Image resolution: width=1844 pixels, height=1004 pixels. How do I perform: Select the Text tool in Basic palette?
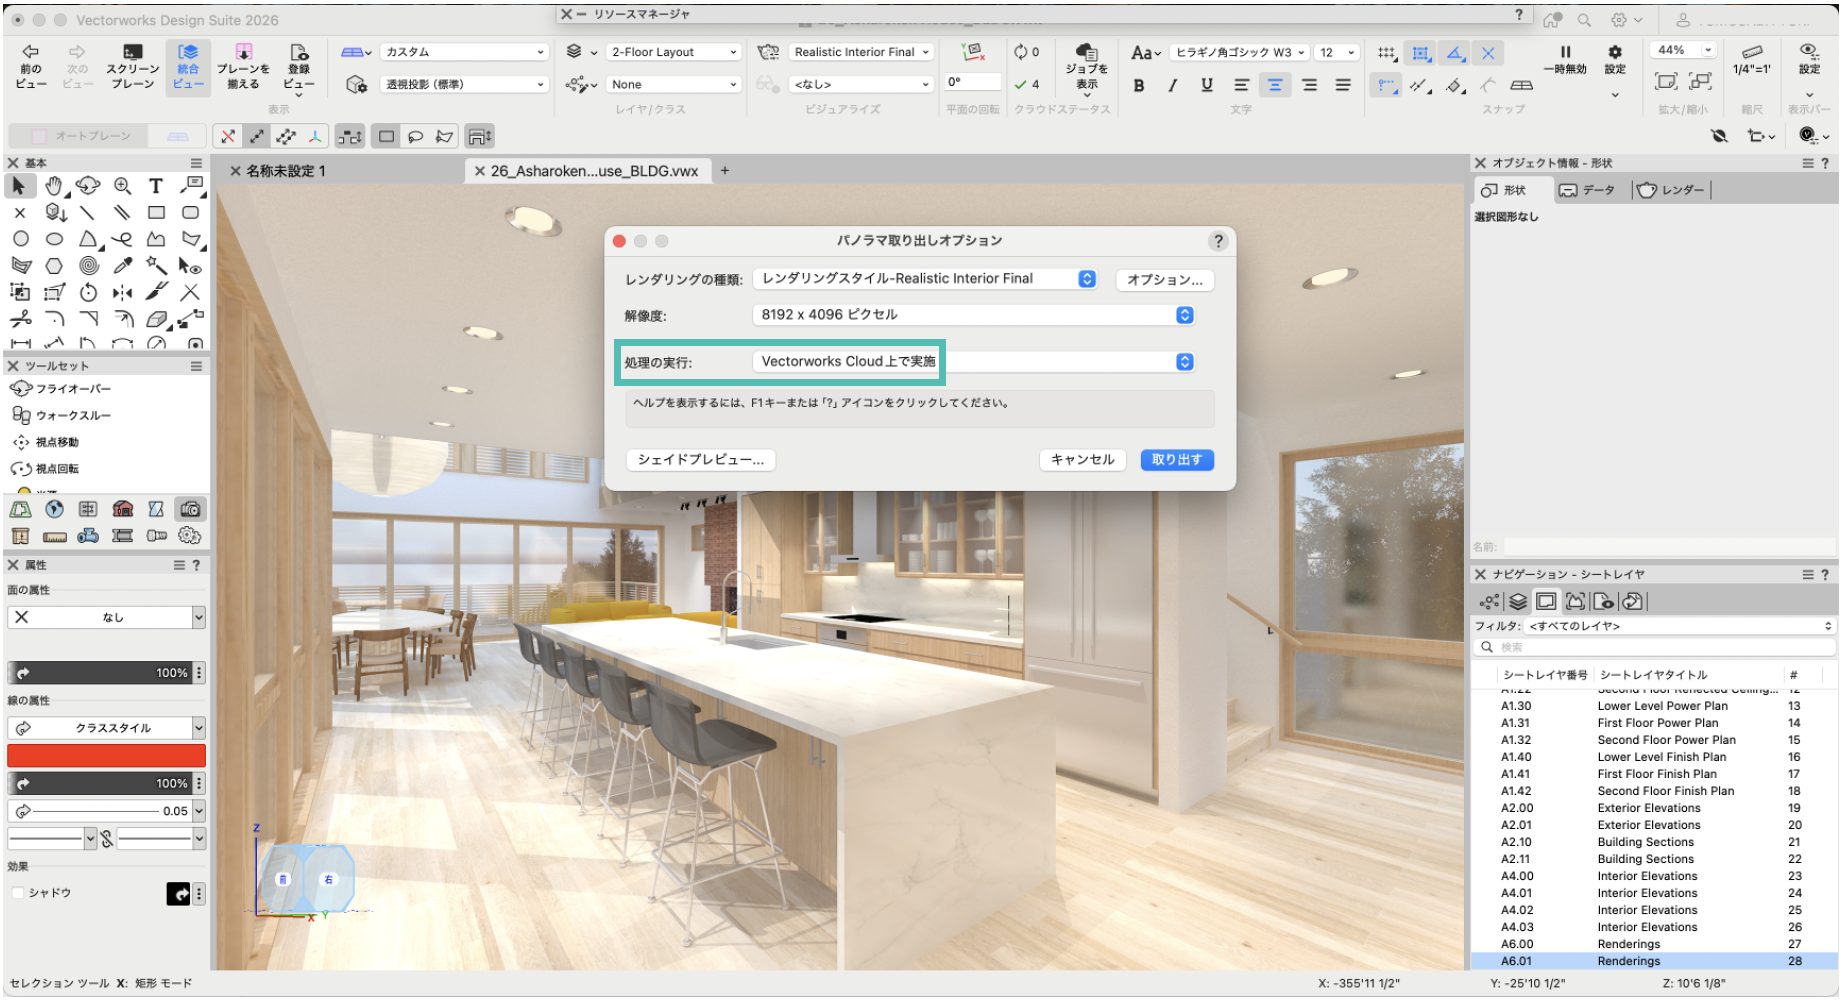pyautogui.click(x=156, y=186)
